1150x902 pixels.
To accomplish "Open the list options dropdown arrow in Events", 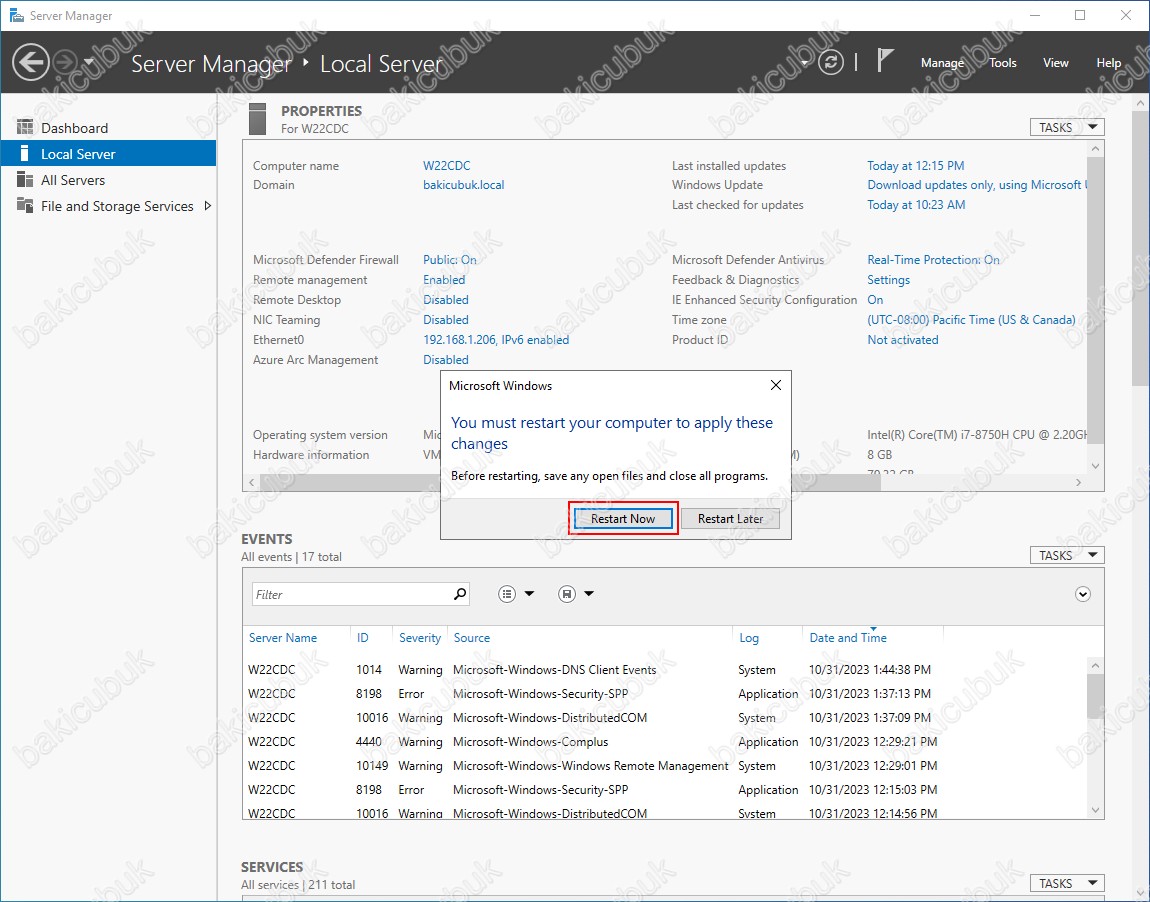I will (x=529, y=594).
